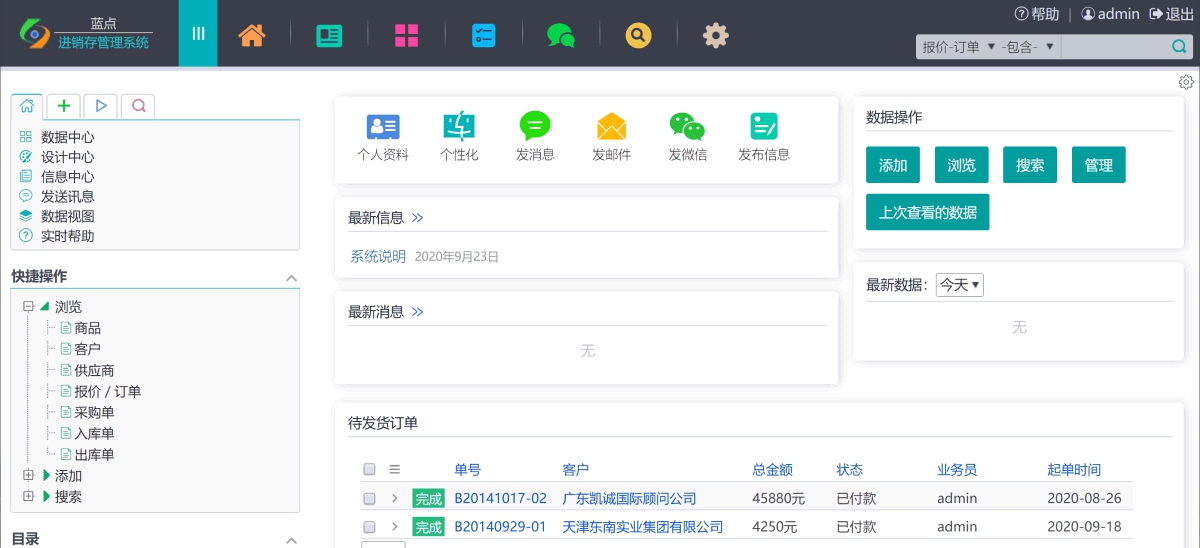This screenshot has height=548, width=1200.
Task: Open the settings gear in top bar
Action: [716, 35]
